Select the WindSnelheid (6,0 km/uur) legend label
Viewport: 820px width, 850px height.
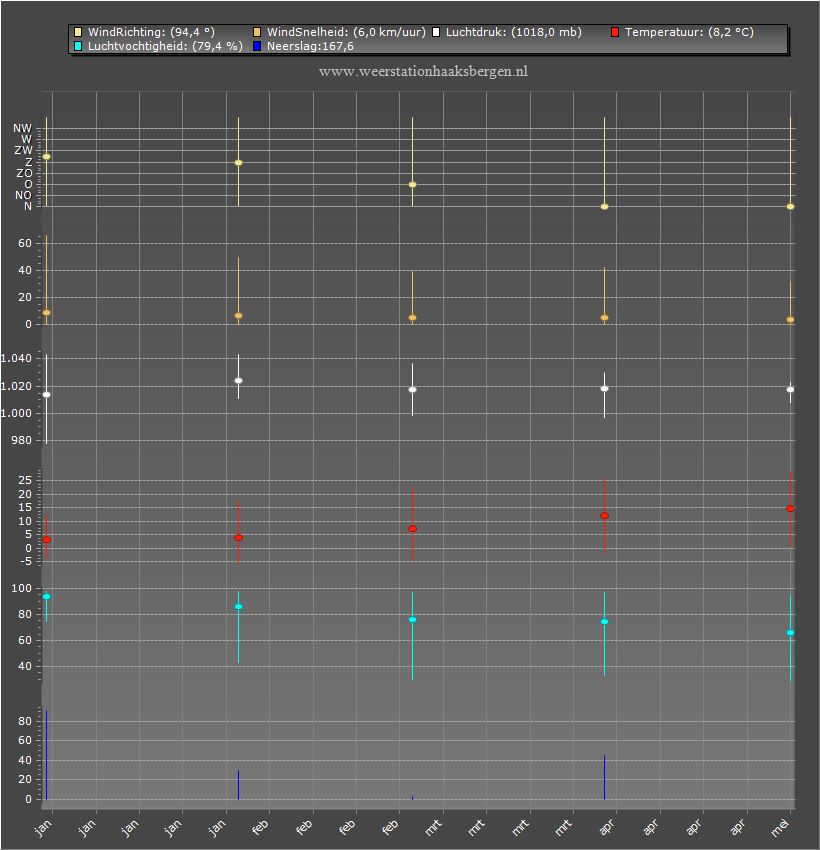click(346, 33)
